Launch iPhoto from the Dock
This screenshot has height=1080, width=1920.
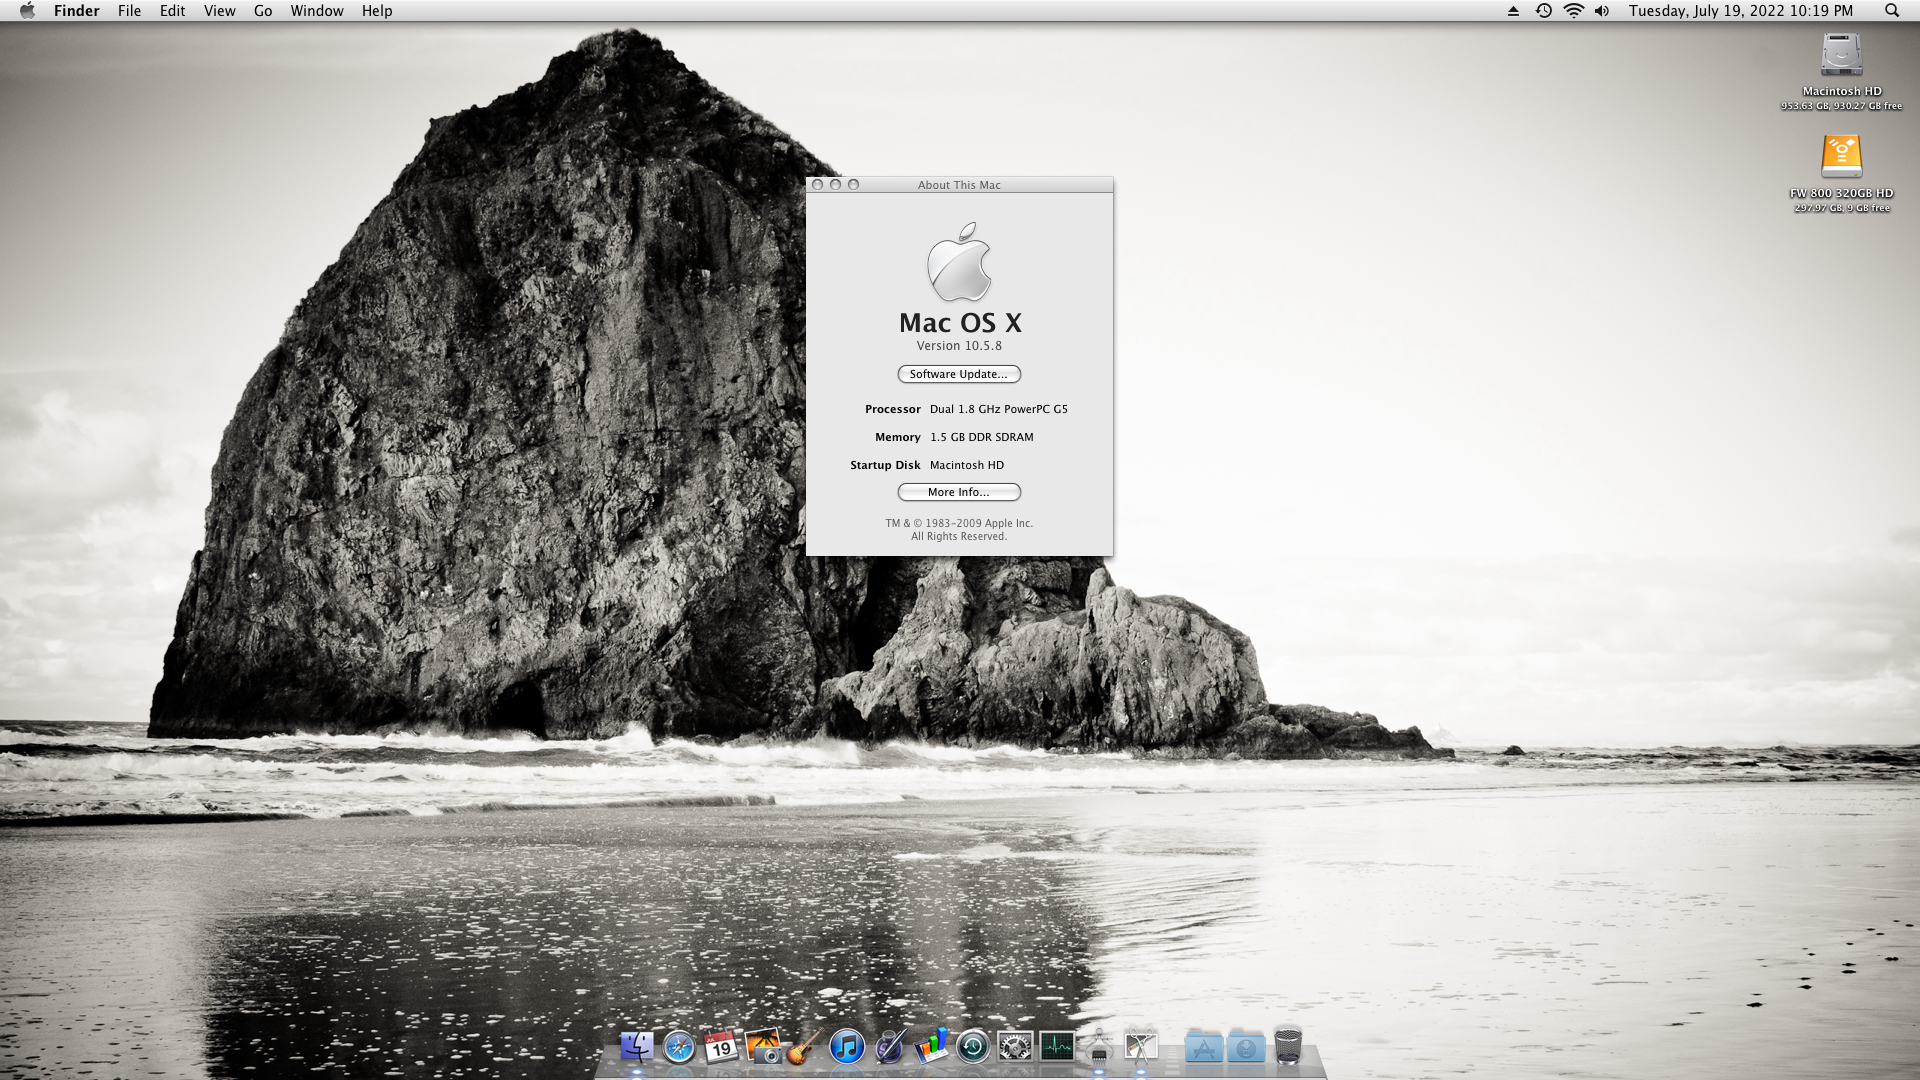(763, 1047)
